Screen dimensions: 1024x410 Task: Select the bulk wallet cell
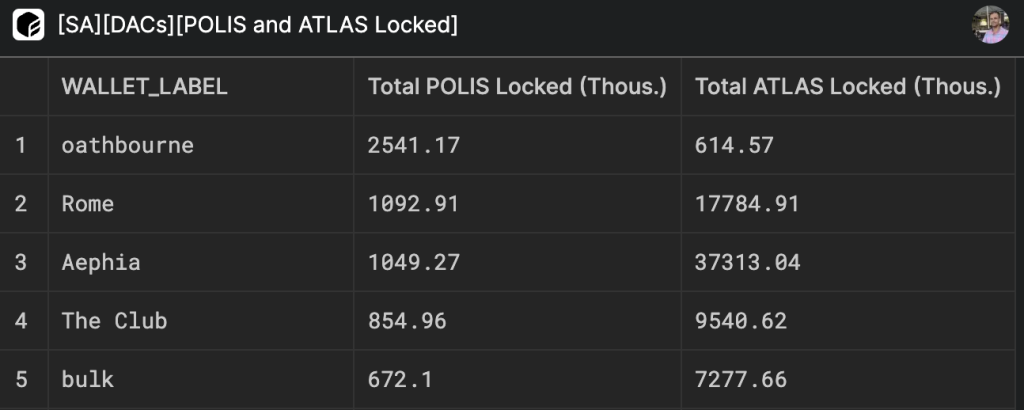click(x=88, y=380)
